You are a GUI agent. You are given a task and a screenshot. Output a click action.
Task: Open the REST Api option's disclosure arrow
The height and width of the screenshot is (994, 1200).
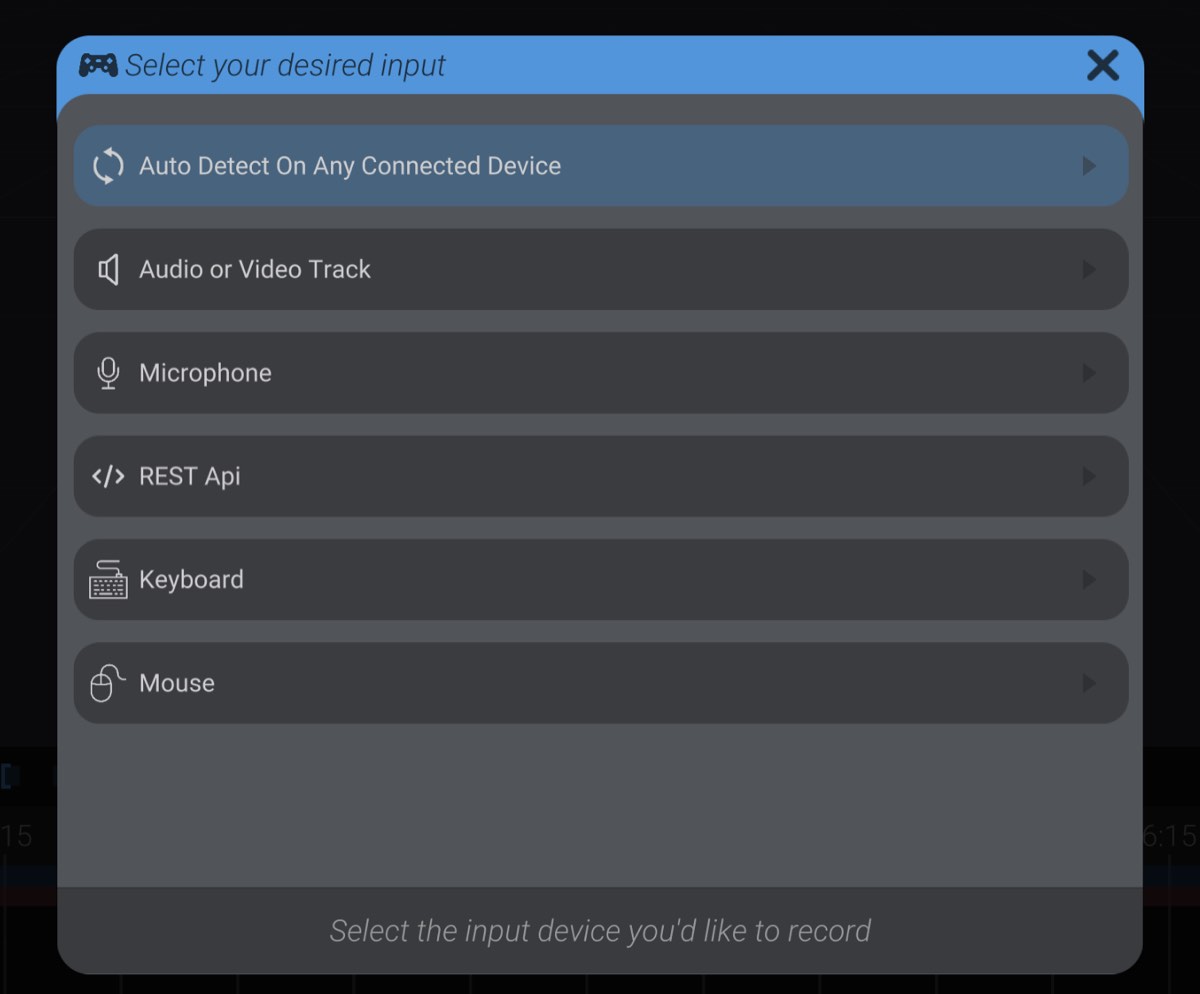[x=1090, y=476]
